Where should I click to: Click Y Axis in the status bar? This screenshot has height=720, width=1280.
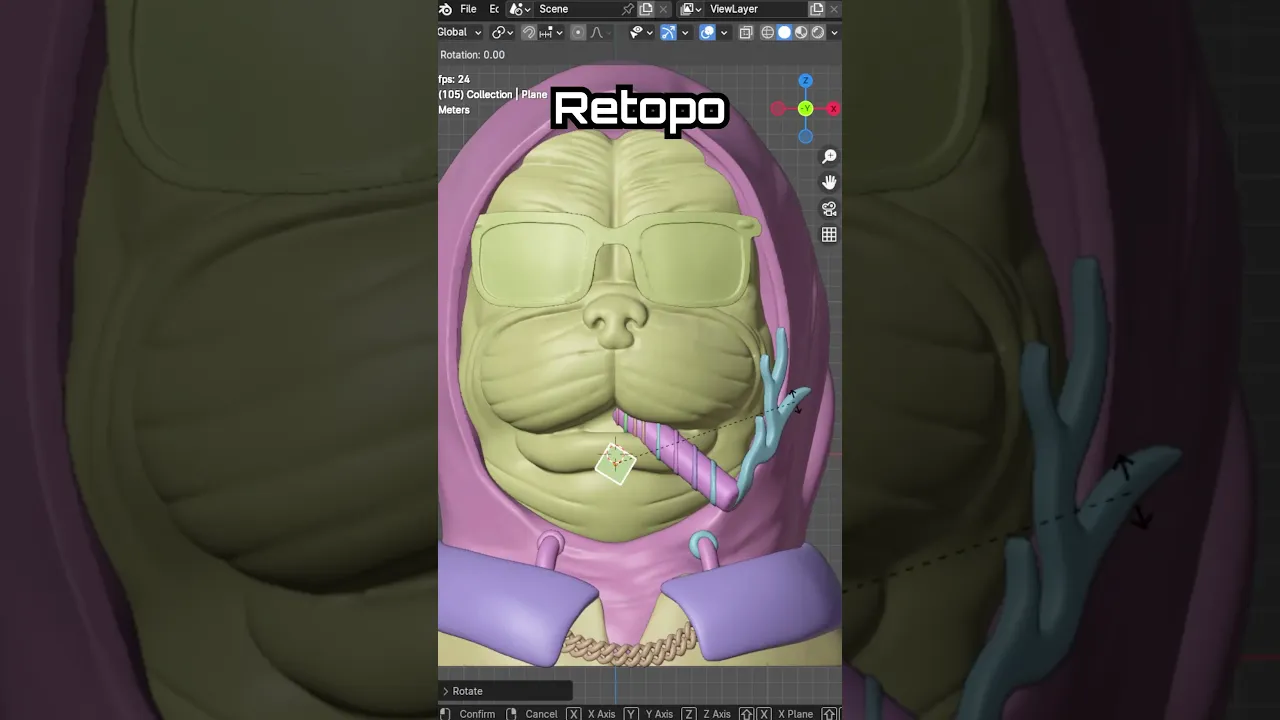coord(659,714)
